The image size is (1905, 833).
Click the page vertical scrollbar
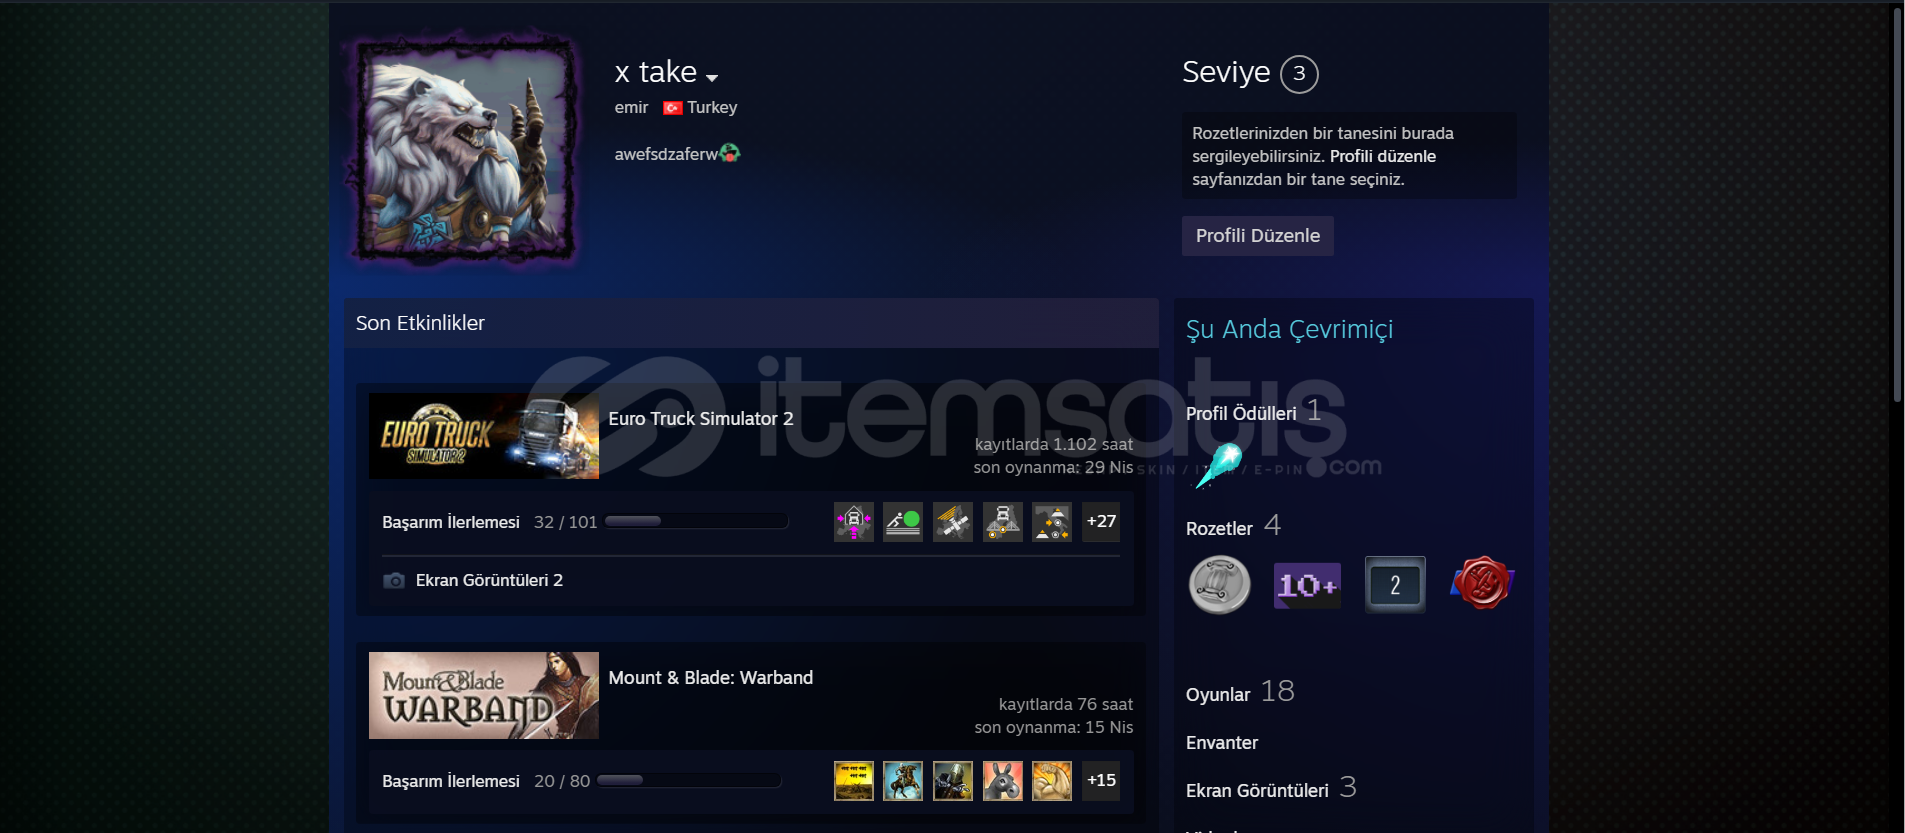point(1897,205)
